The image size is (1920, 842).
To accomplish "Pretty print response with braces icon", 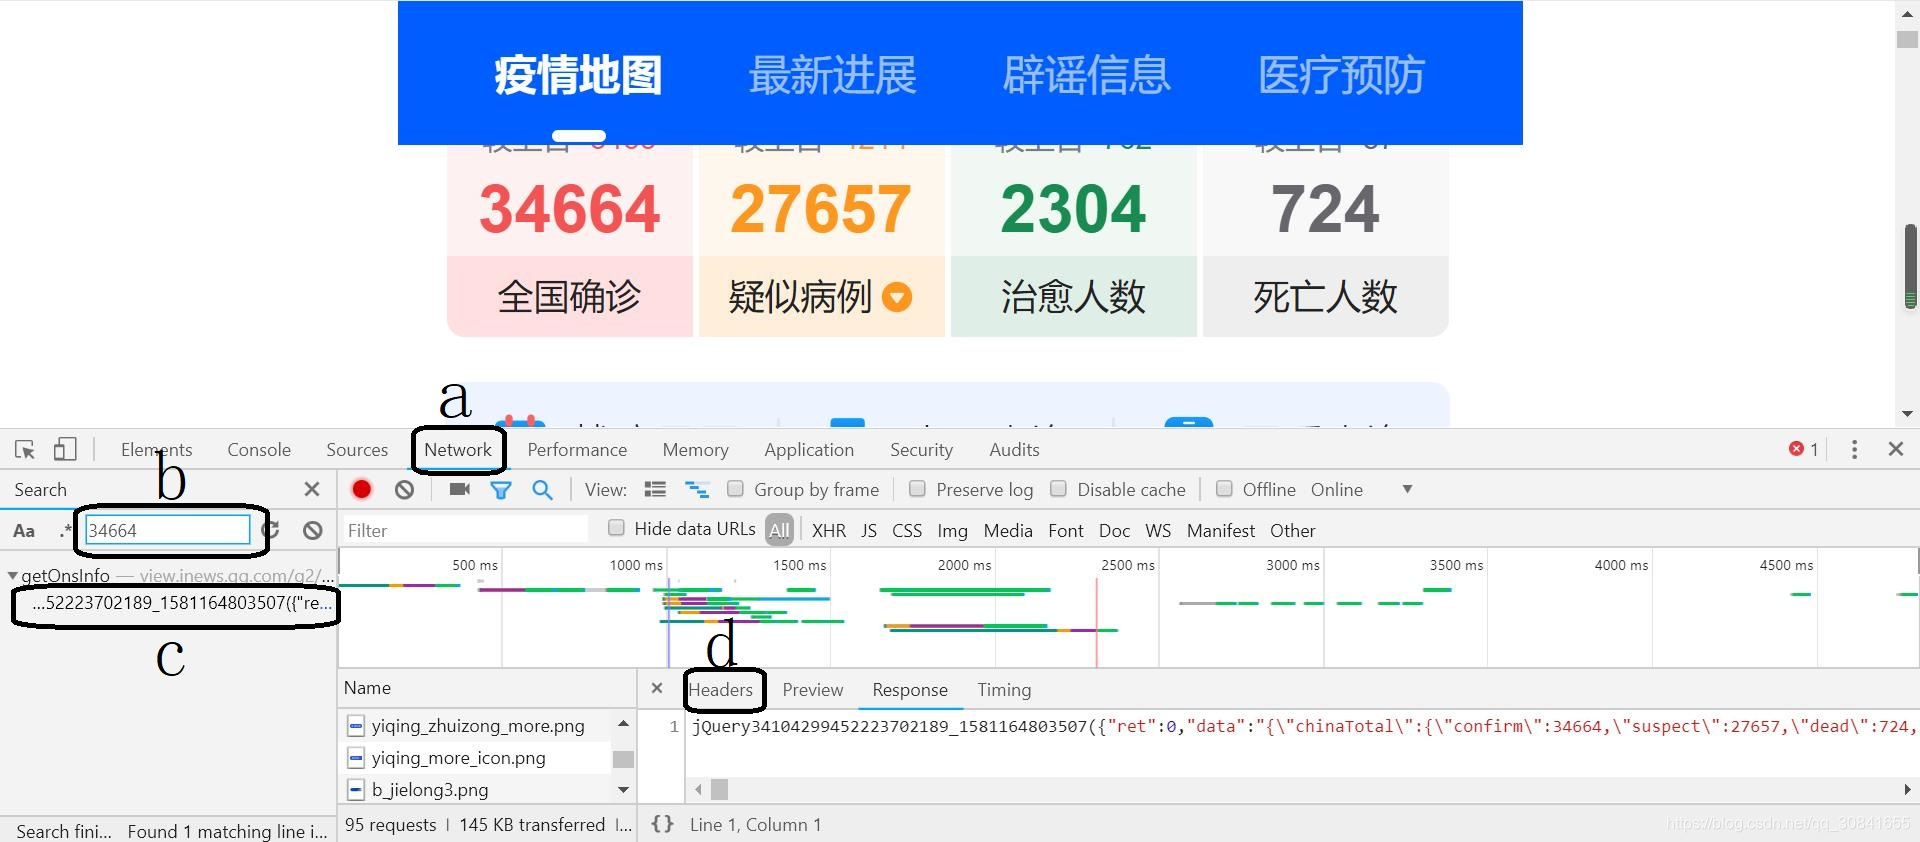I will [x=662, y=824].
